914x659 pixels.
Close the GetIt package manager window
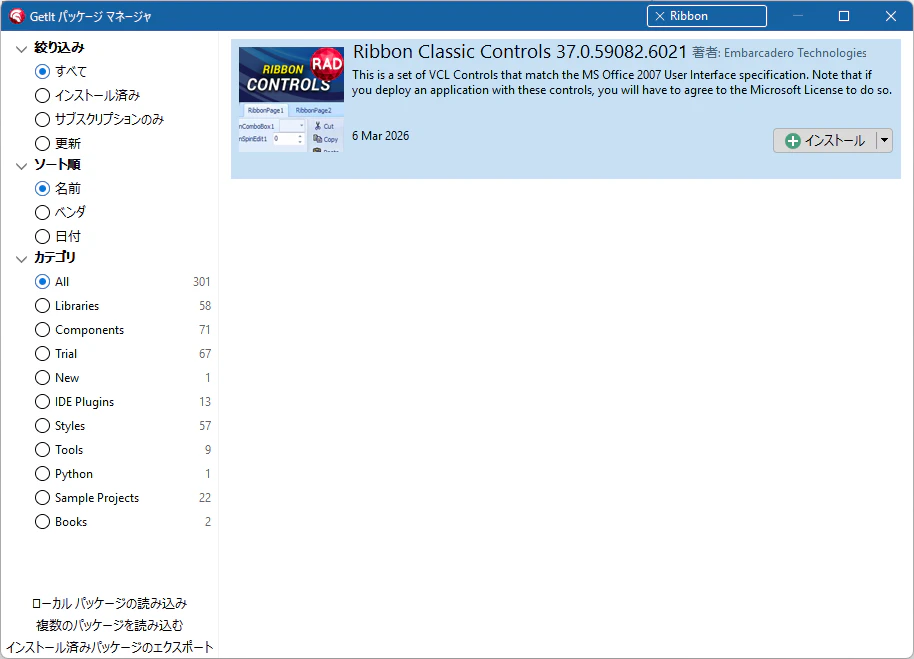890,16
